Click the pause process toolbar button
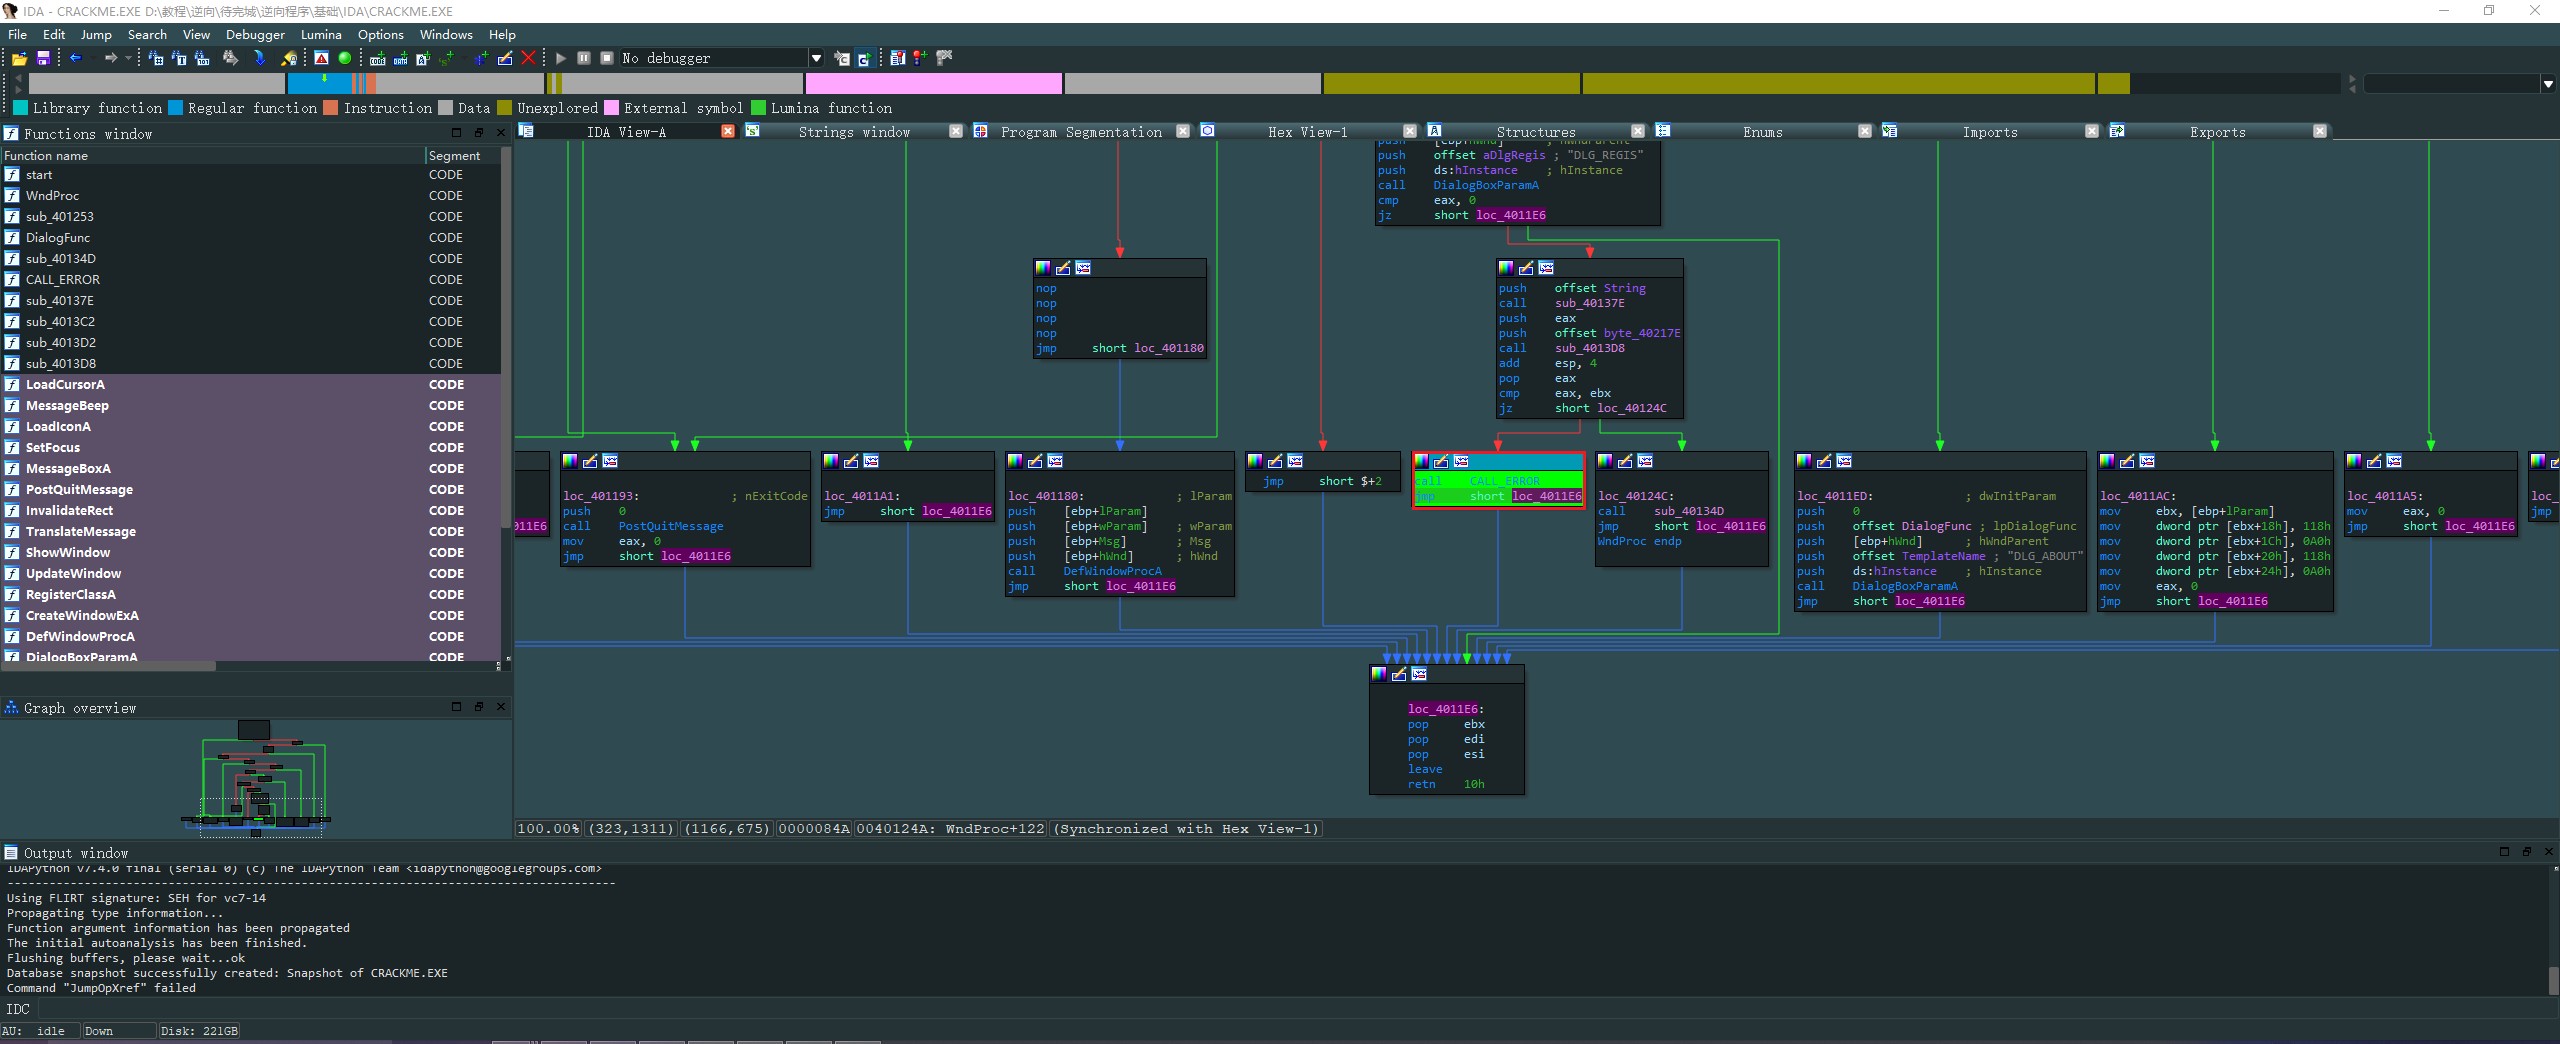This screenshot has width=2560, height=1044. coord(584,59)
